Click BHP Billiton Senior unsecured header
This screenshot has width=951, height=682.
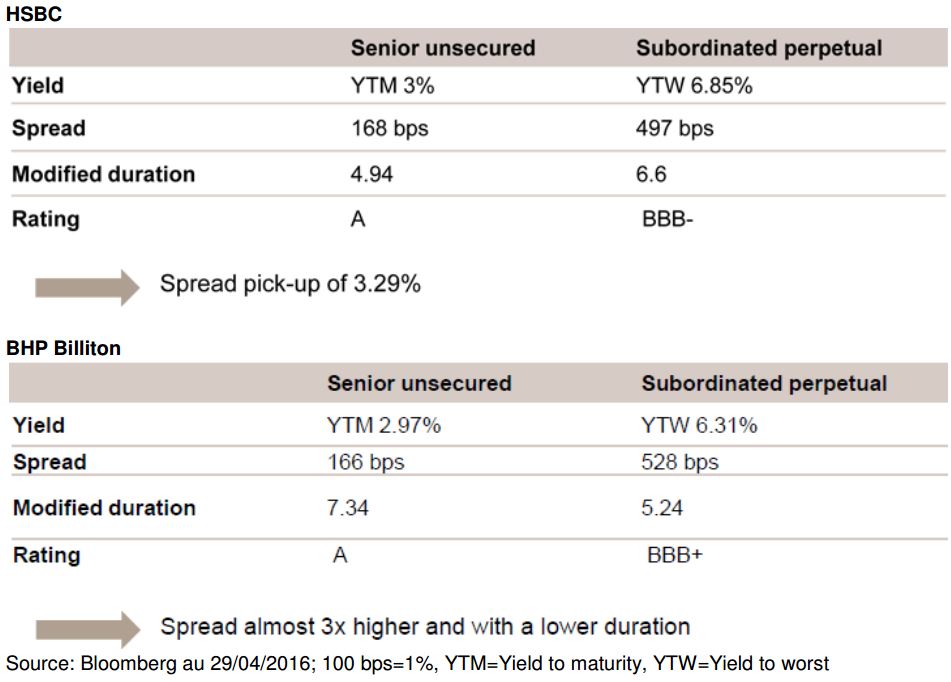coord(419,383)
